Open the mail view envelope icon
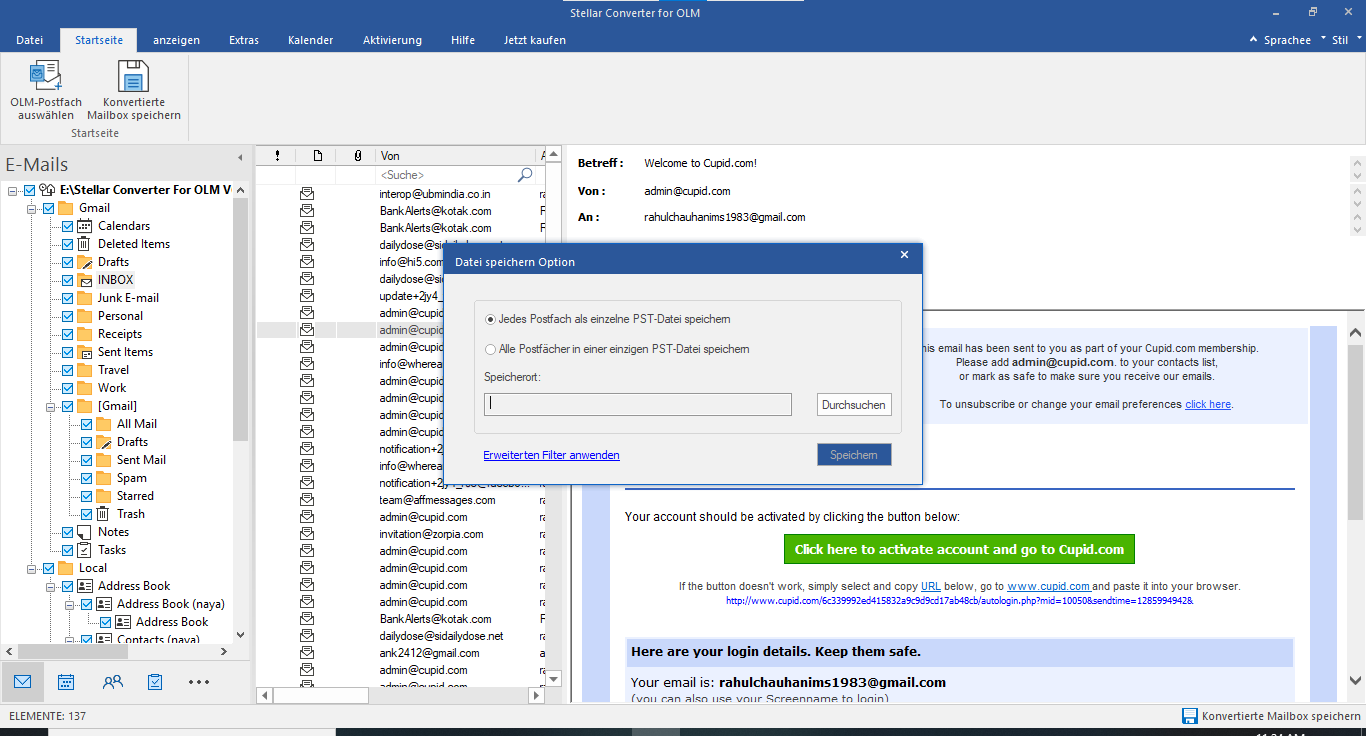 [22, 682]
